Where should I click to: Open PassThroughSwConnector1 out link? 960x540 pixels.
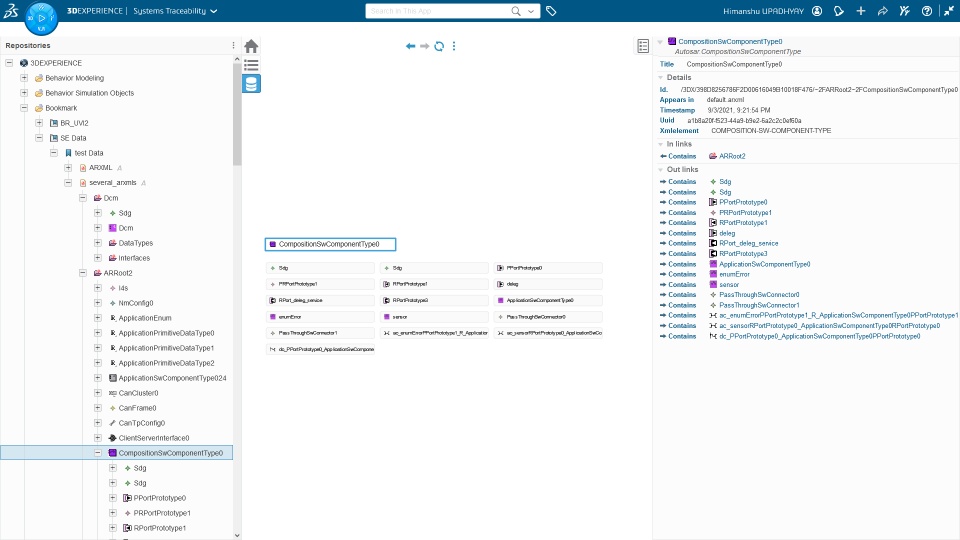click(759, 305)
